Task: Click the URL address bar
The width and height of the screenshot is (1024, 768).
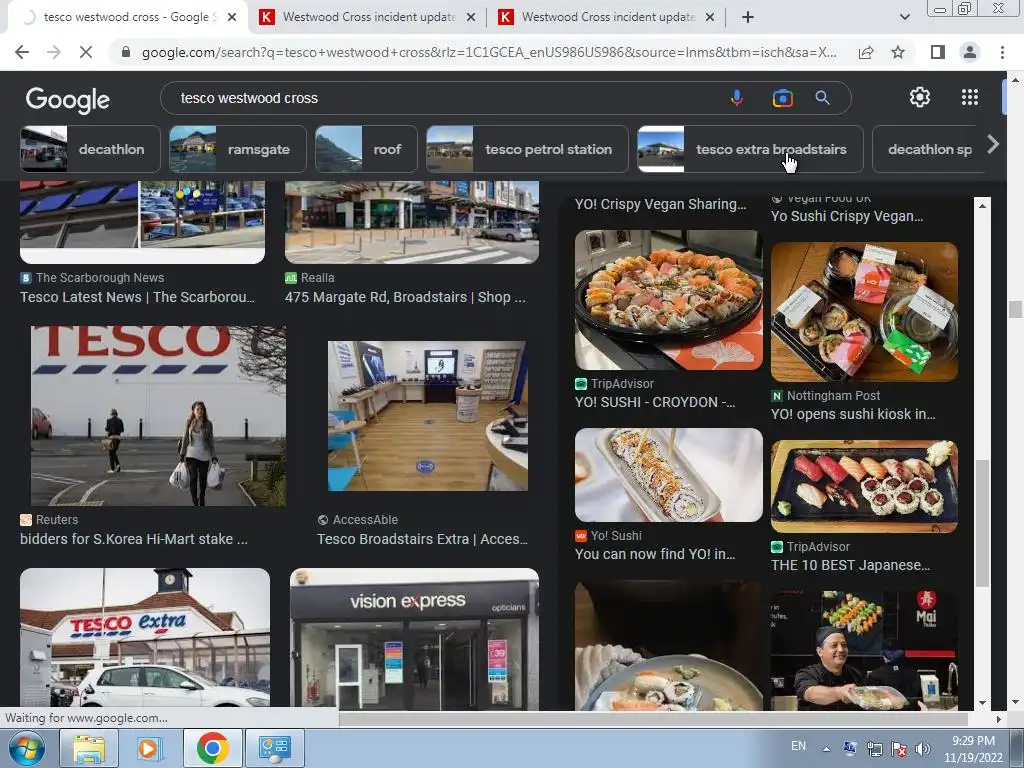Action: click(x=488, y=52)
